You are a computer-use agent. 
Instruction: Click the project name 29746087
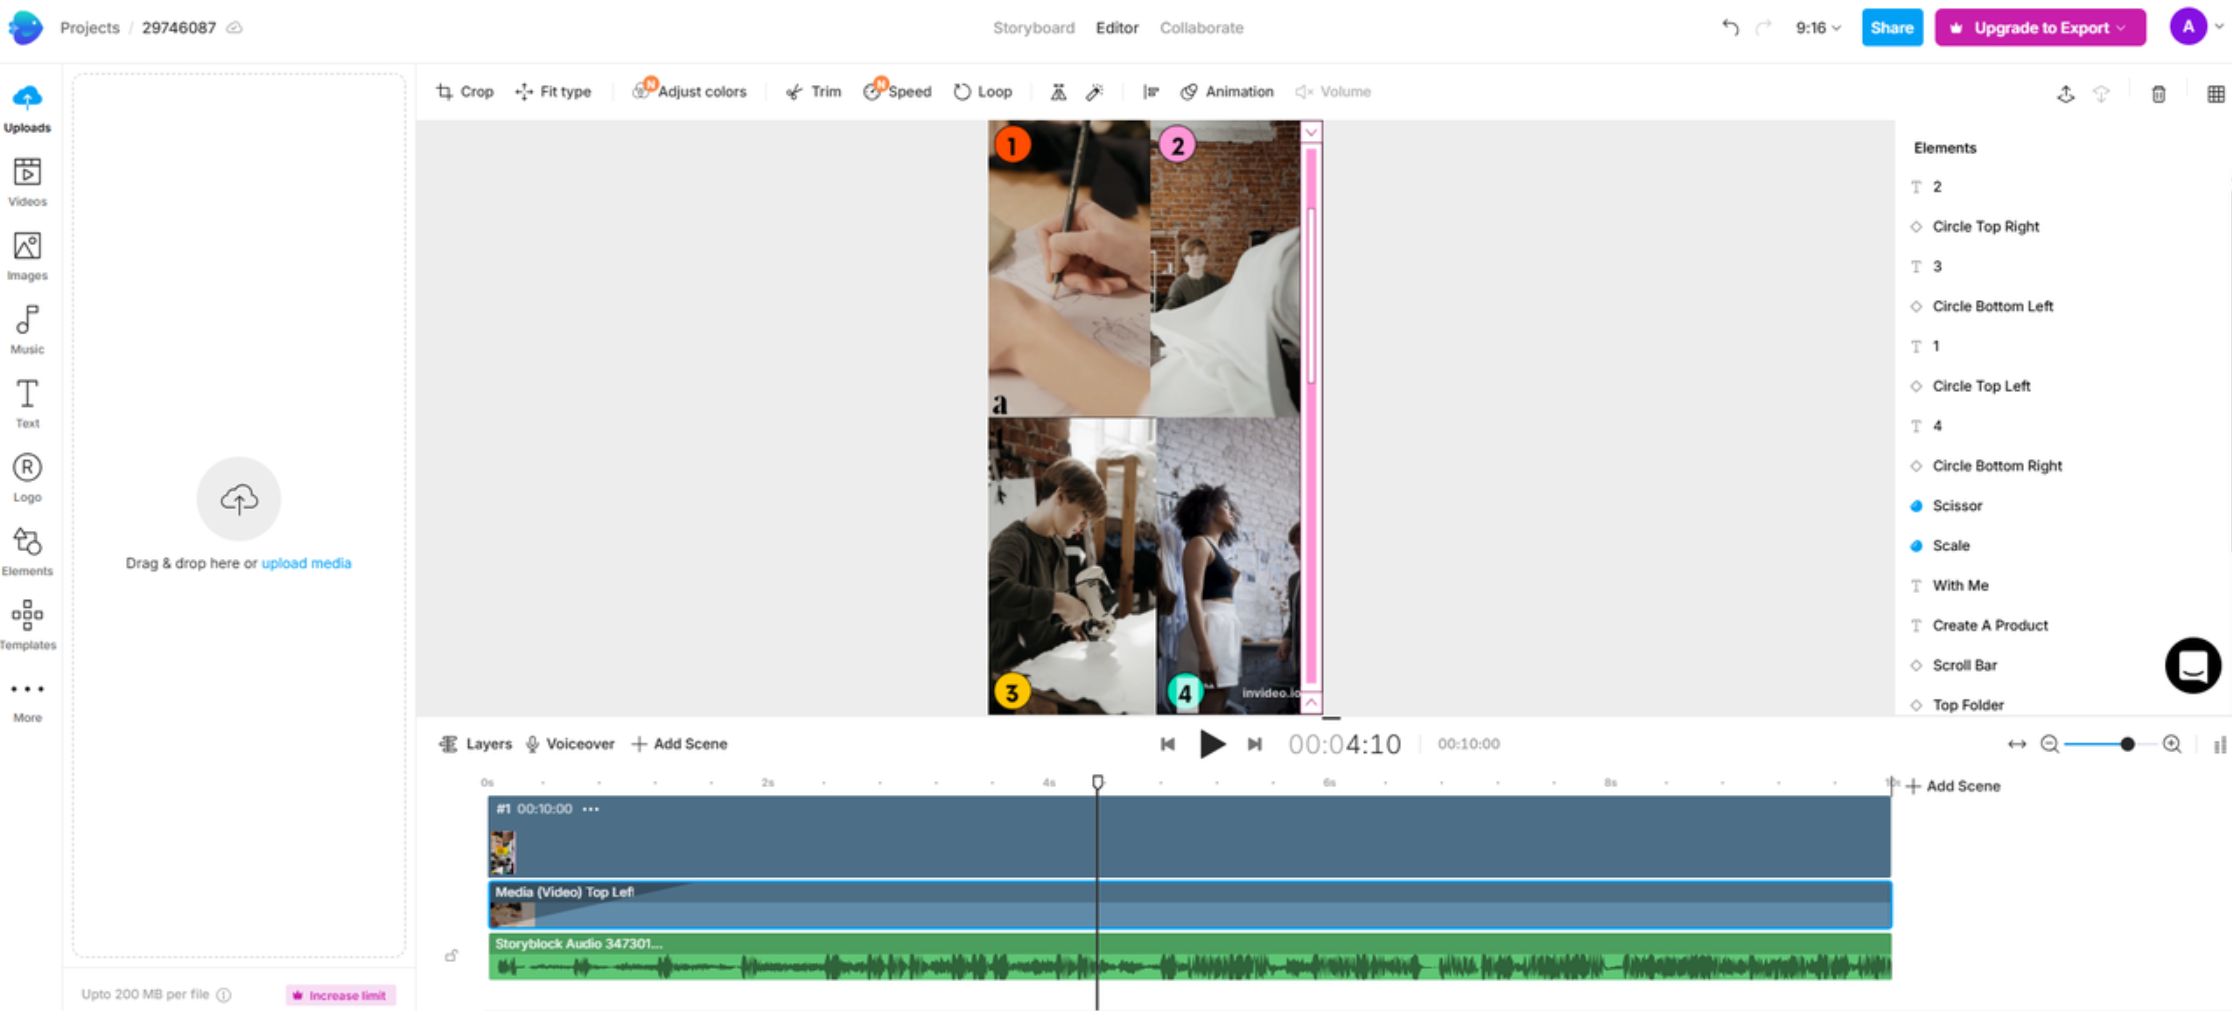[179, 28]
